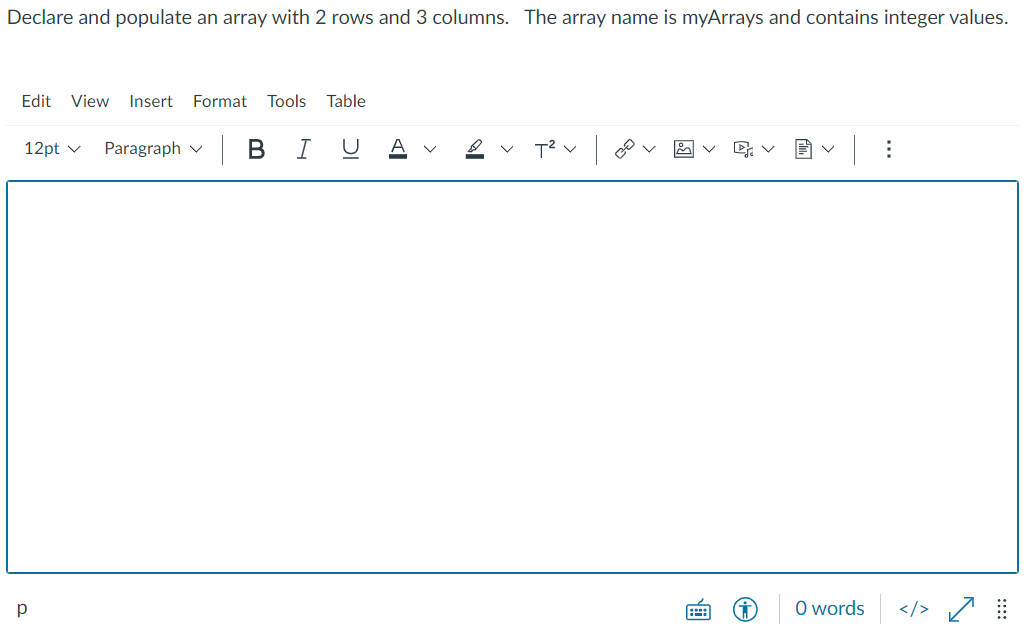Insert a document
Screen dimensions: 1026x635
coord(802,148)
